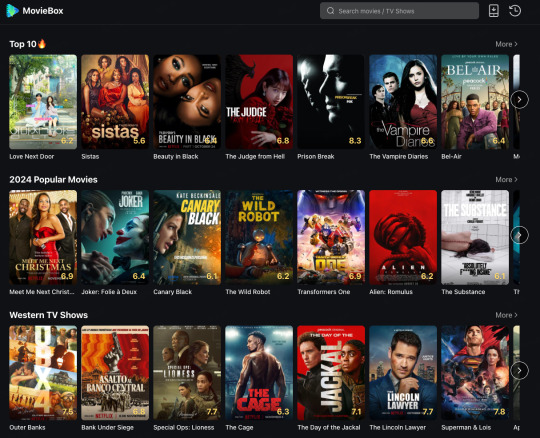Open The Vampire Diaries poster

tap(403, 102)
